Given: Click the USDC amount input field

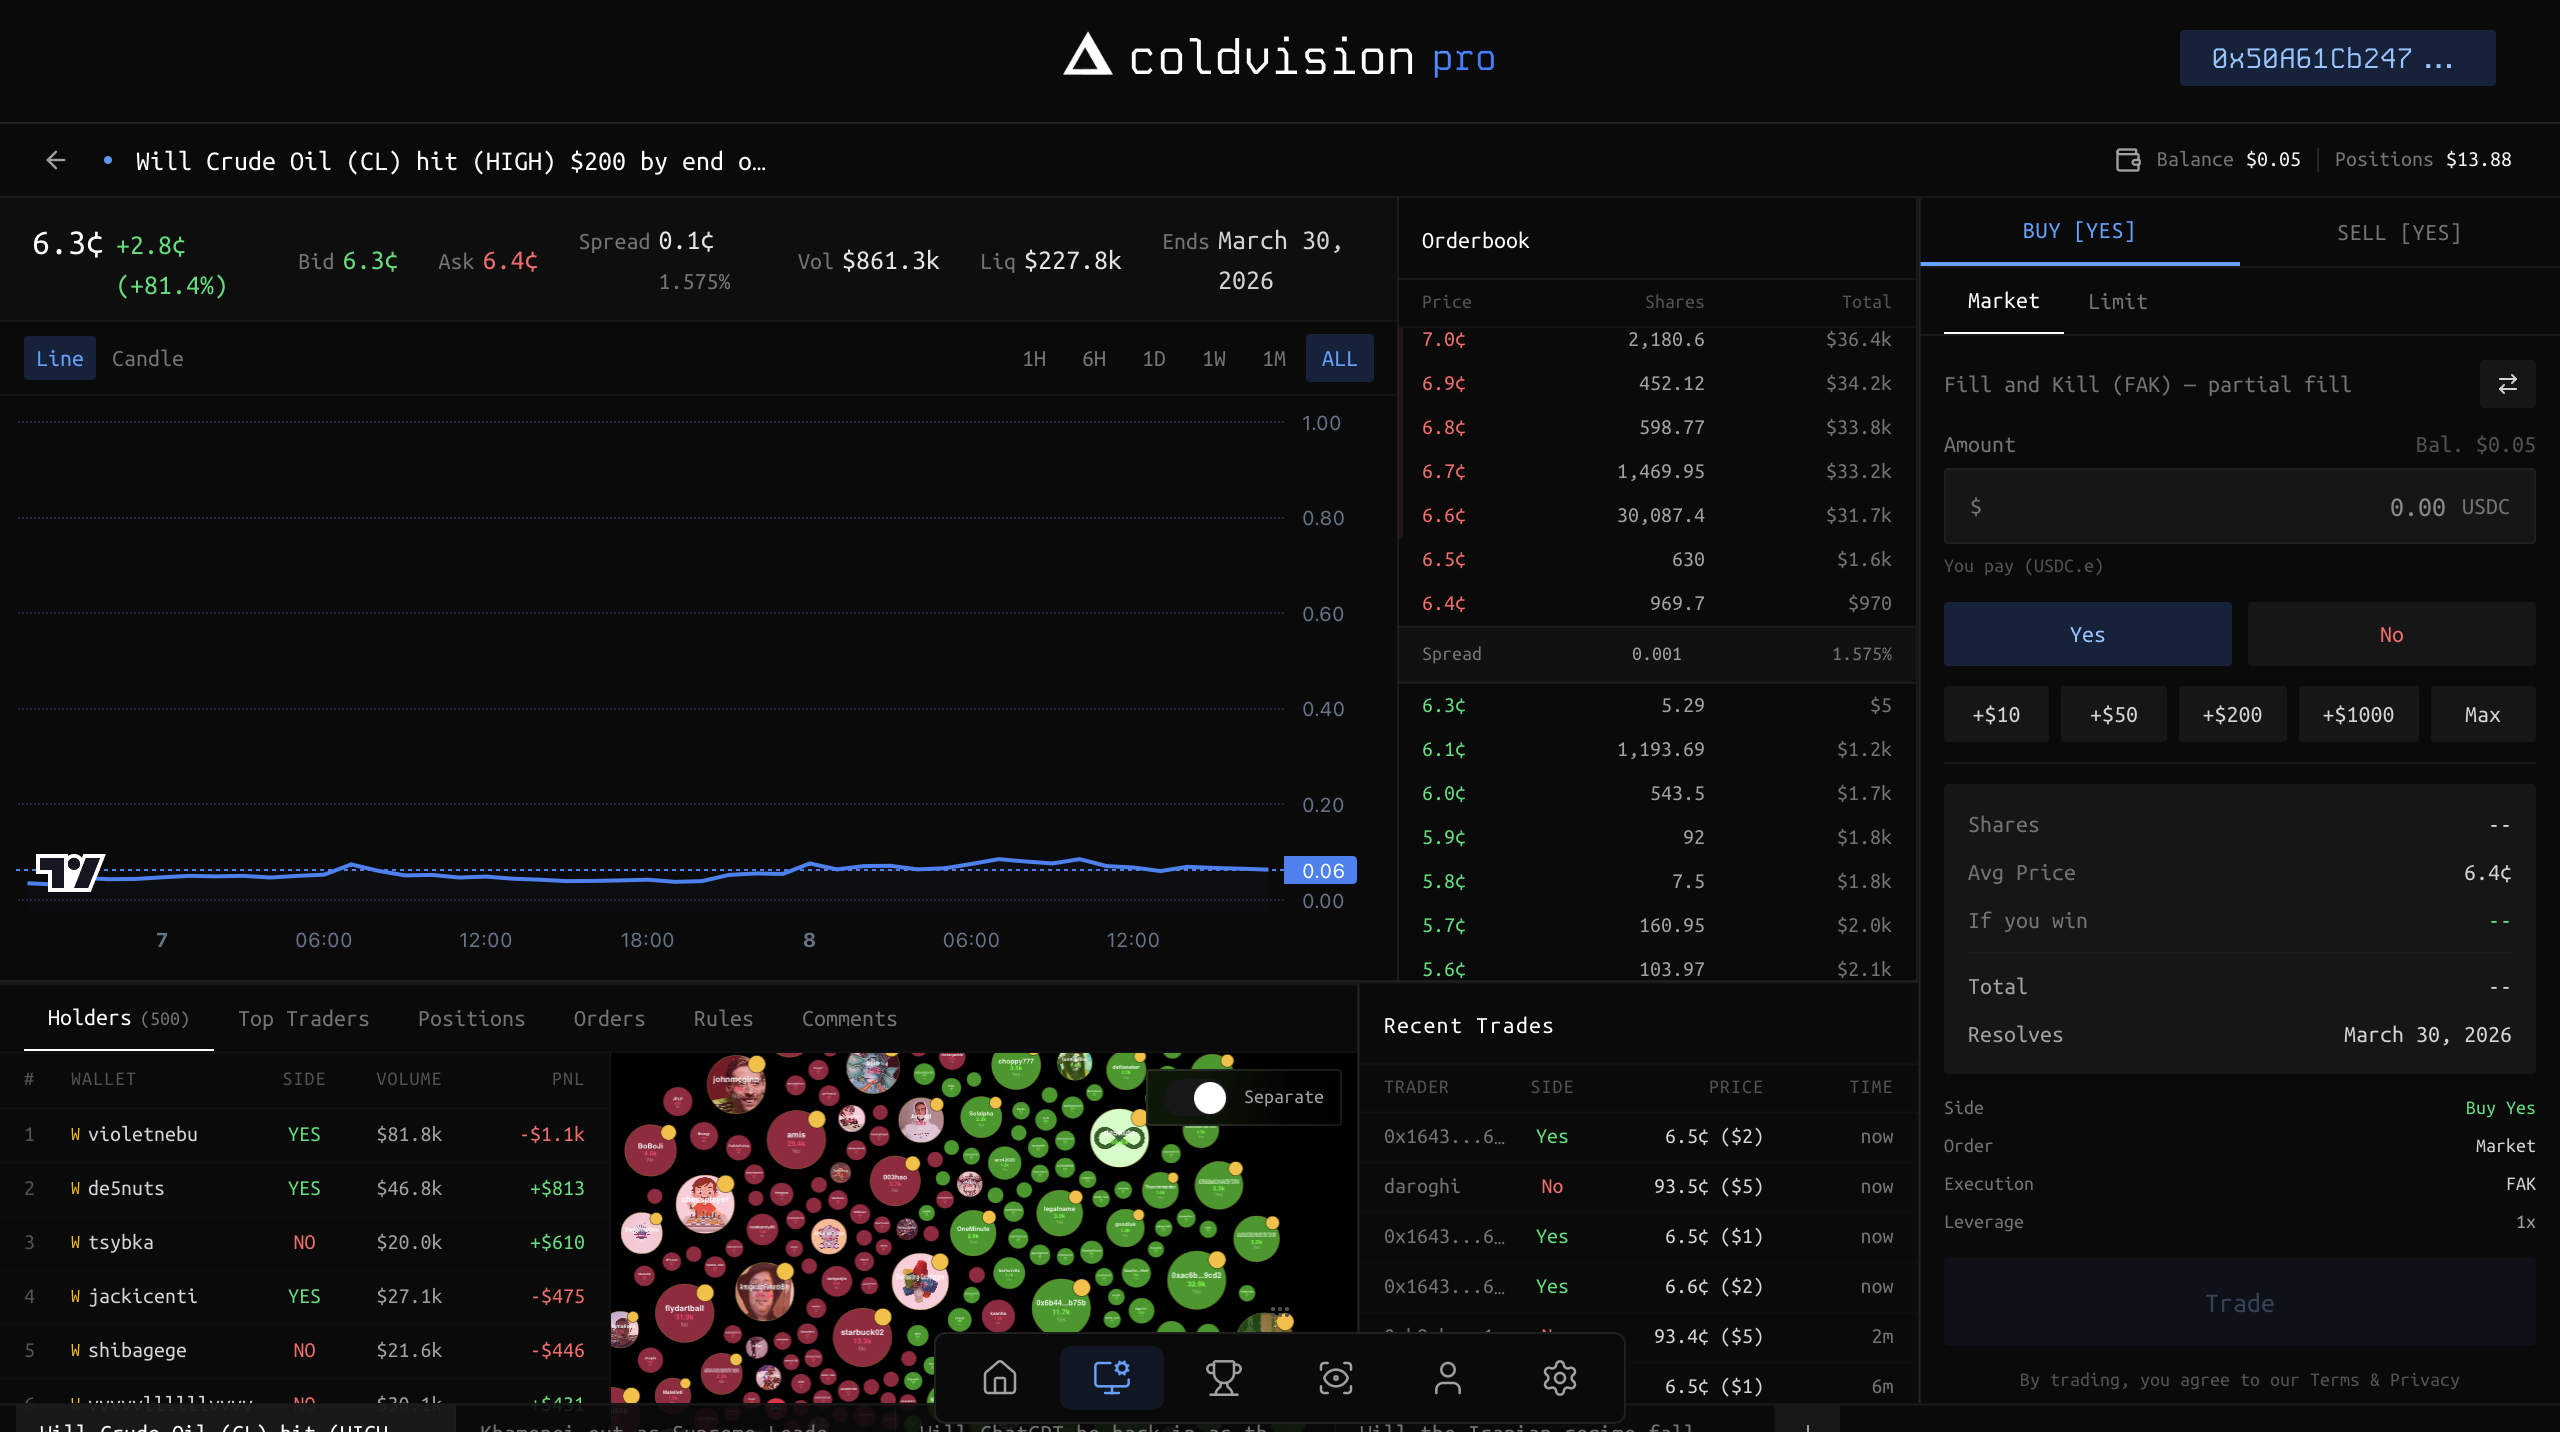Looking at the screenshot, I should [x=2238, y=507].
